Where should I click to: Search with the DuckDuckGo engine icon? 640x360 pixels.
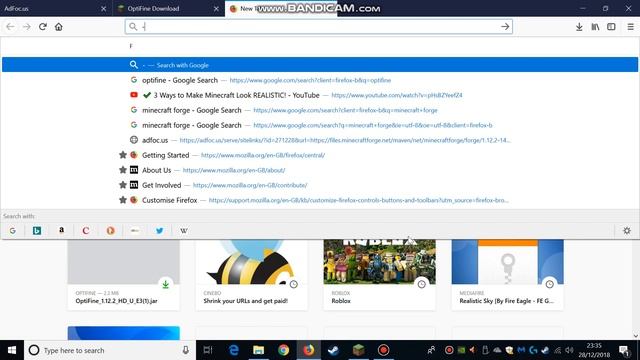pyautogui.click(x=110, y=231)
